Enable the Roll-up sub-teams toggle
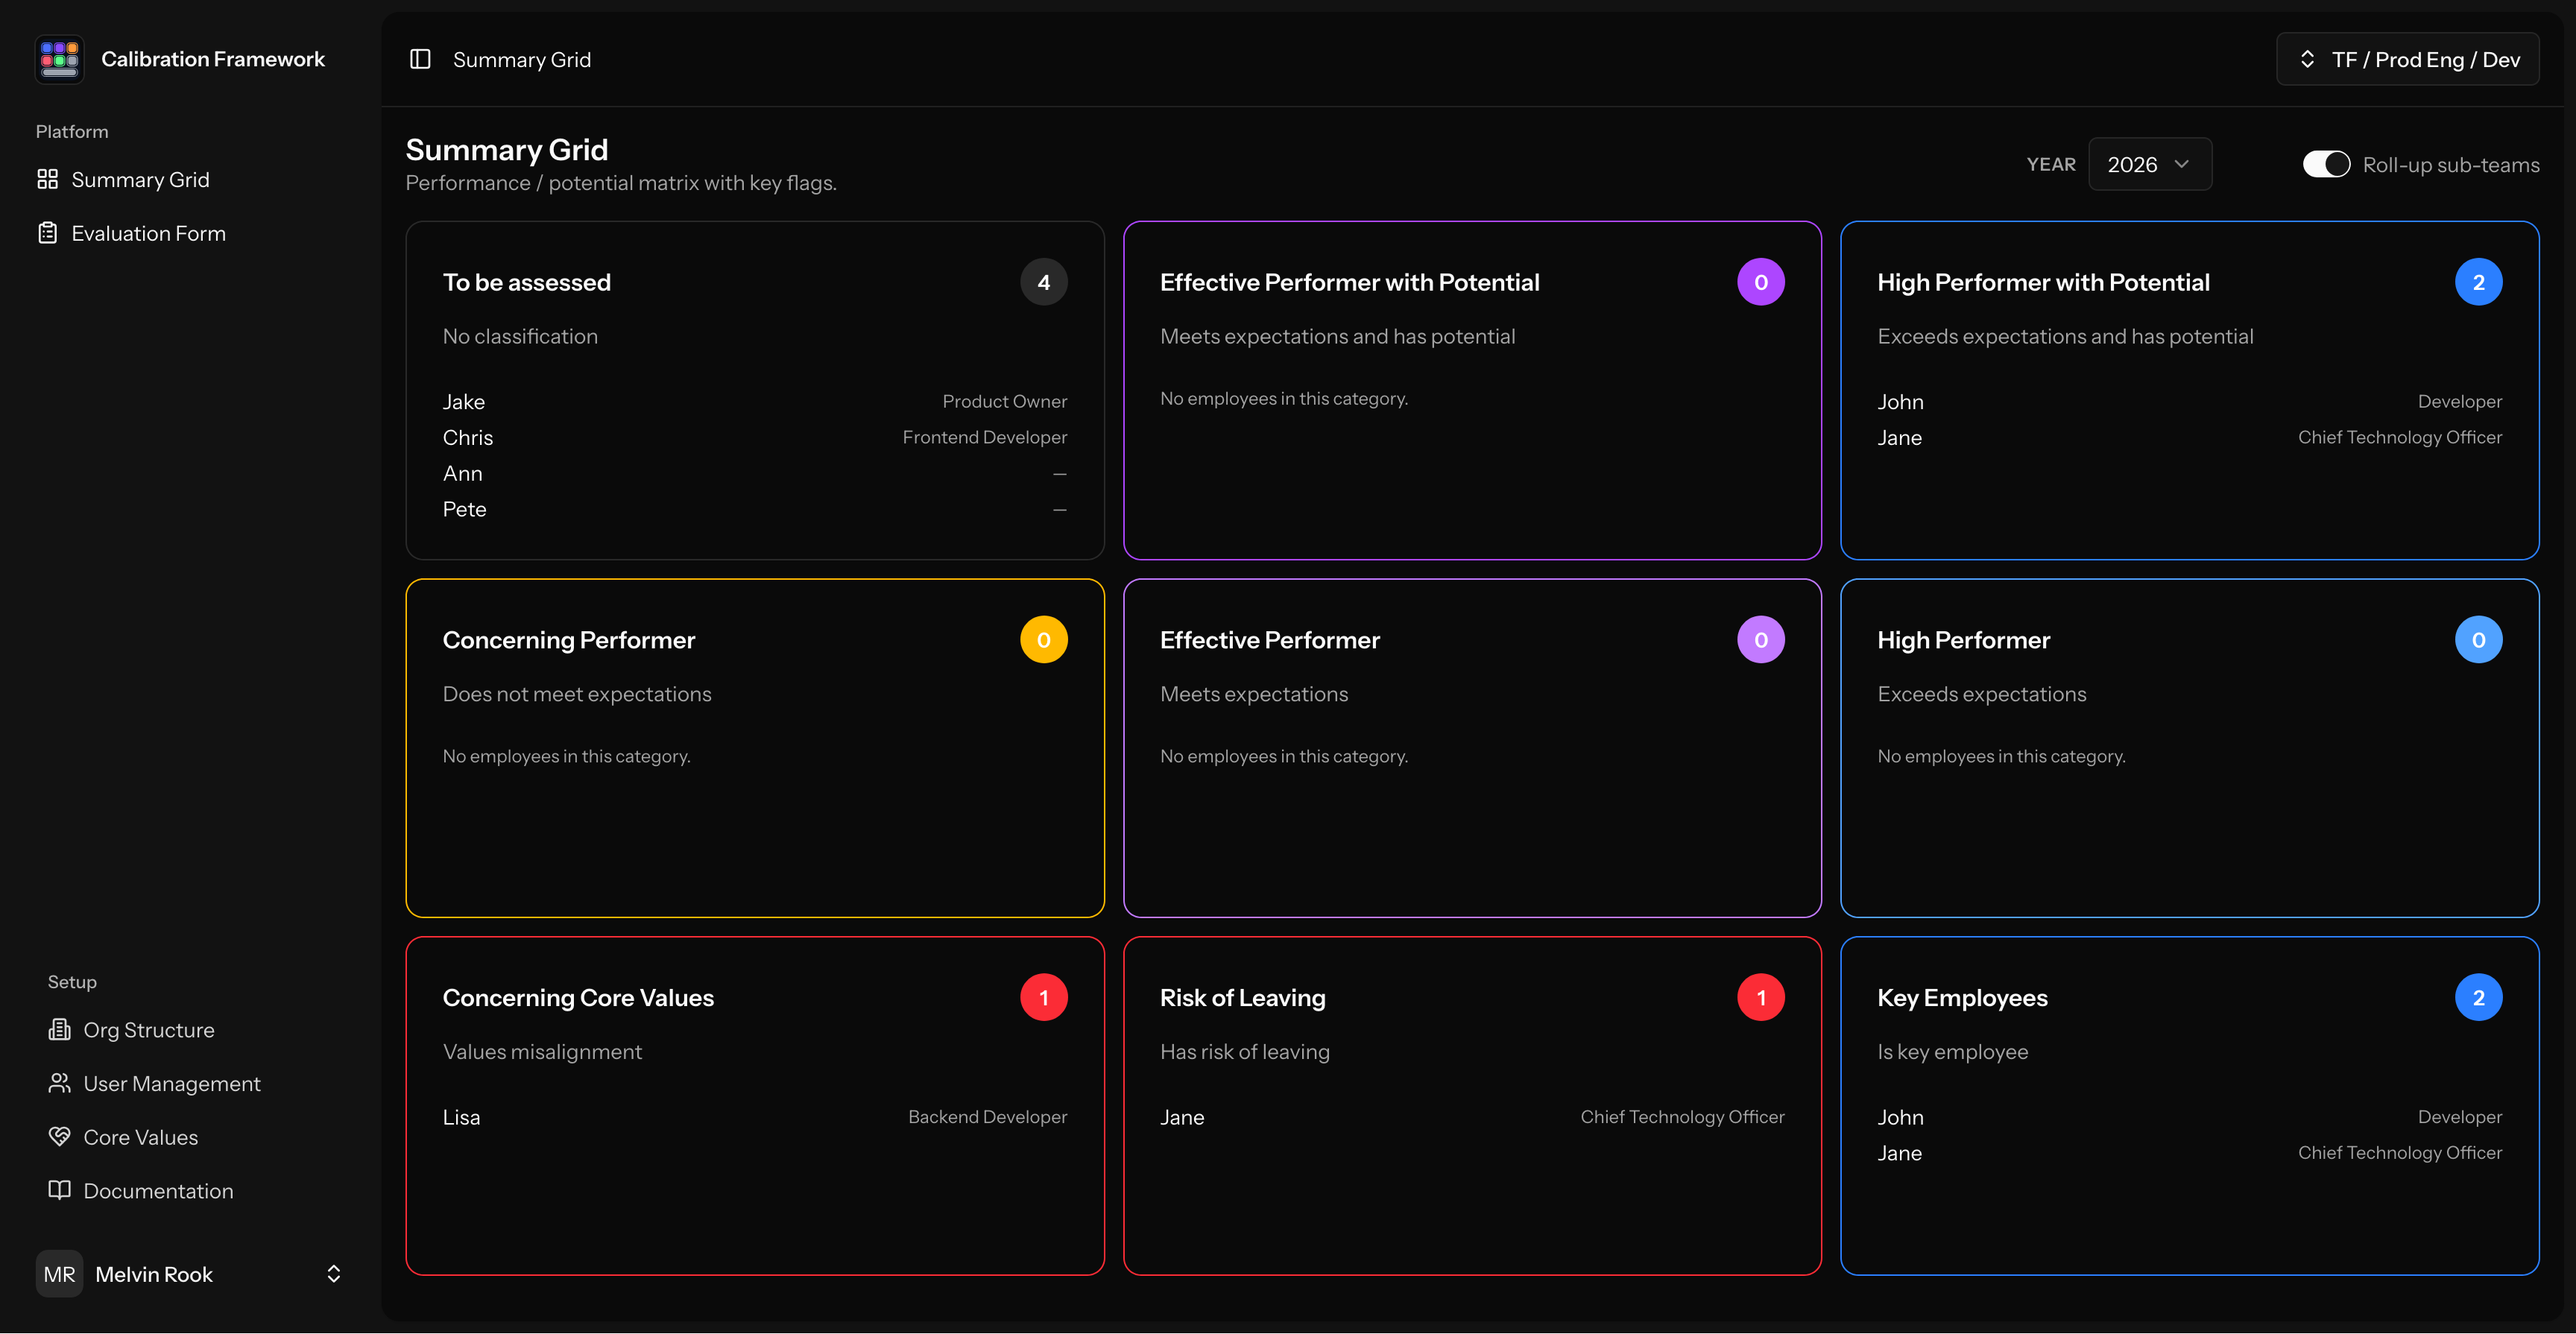Viewport: 2576px width, 1334px height. coord(2326,164)
